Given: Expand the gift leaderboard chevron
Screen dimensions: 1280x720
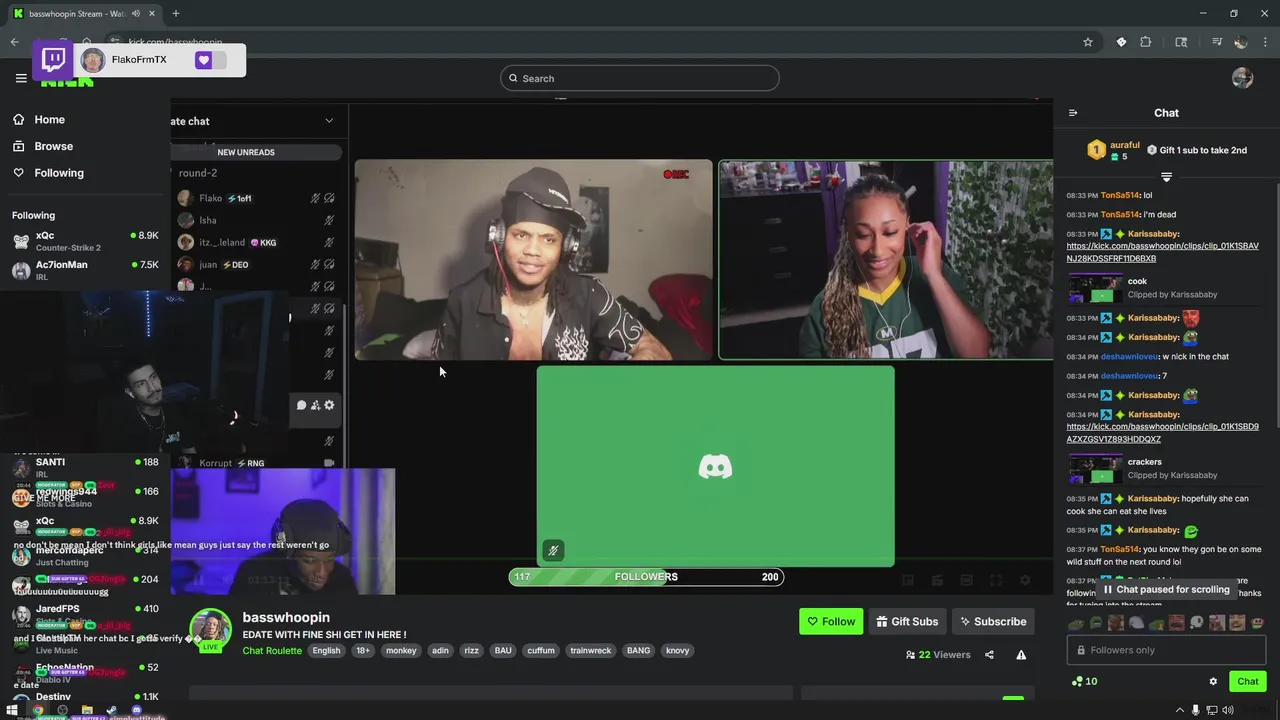Looking at the screenshot, I should 1166,177.
